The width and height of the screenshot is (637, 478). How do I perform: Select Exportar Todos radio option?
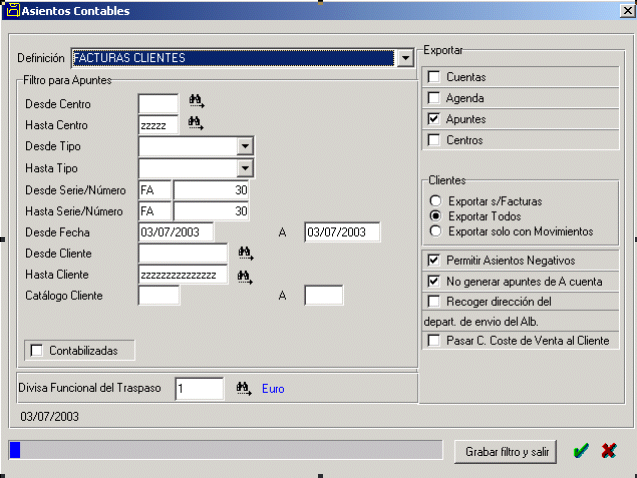click(436, 216)
